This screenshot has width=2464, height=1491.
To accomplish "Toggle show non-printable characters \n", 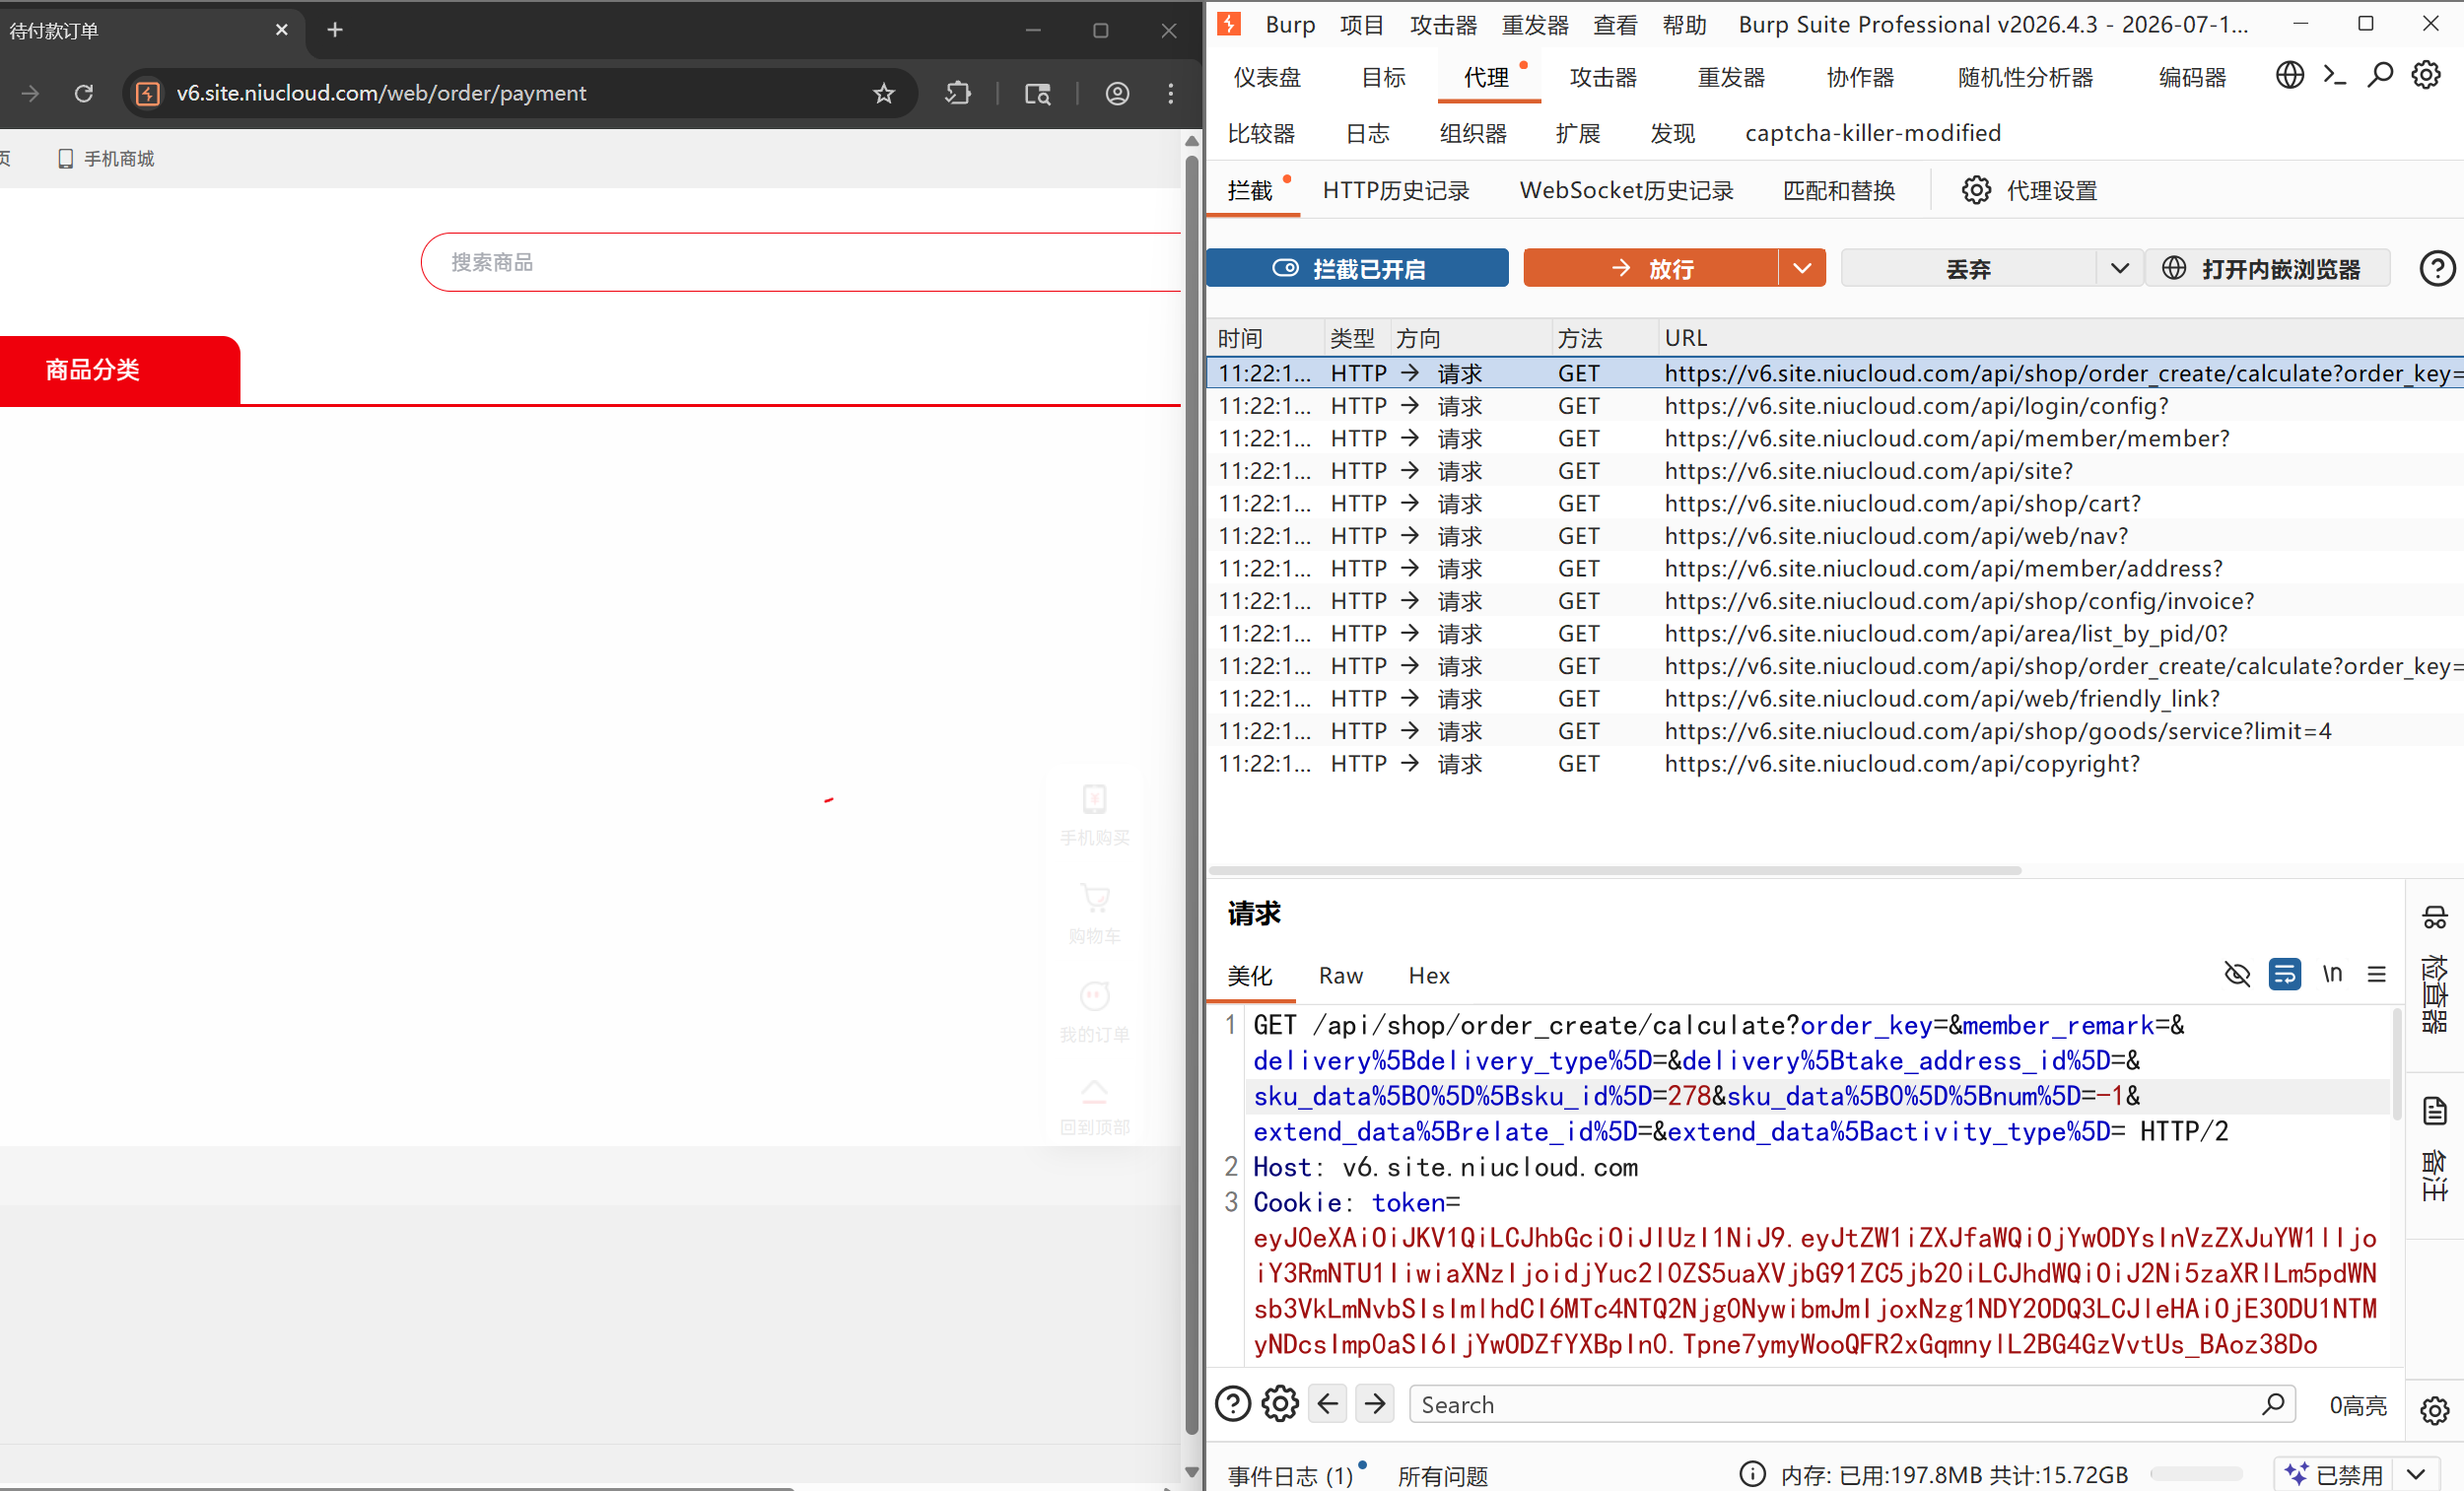I will 2332,973.
